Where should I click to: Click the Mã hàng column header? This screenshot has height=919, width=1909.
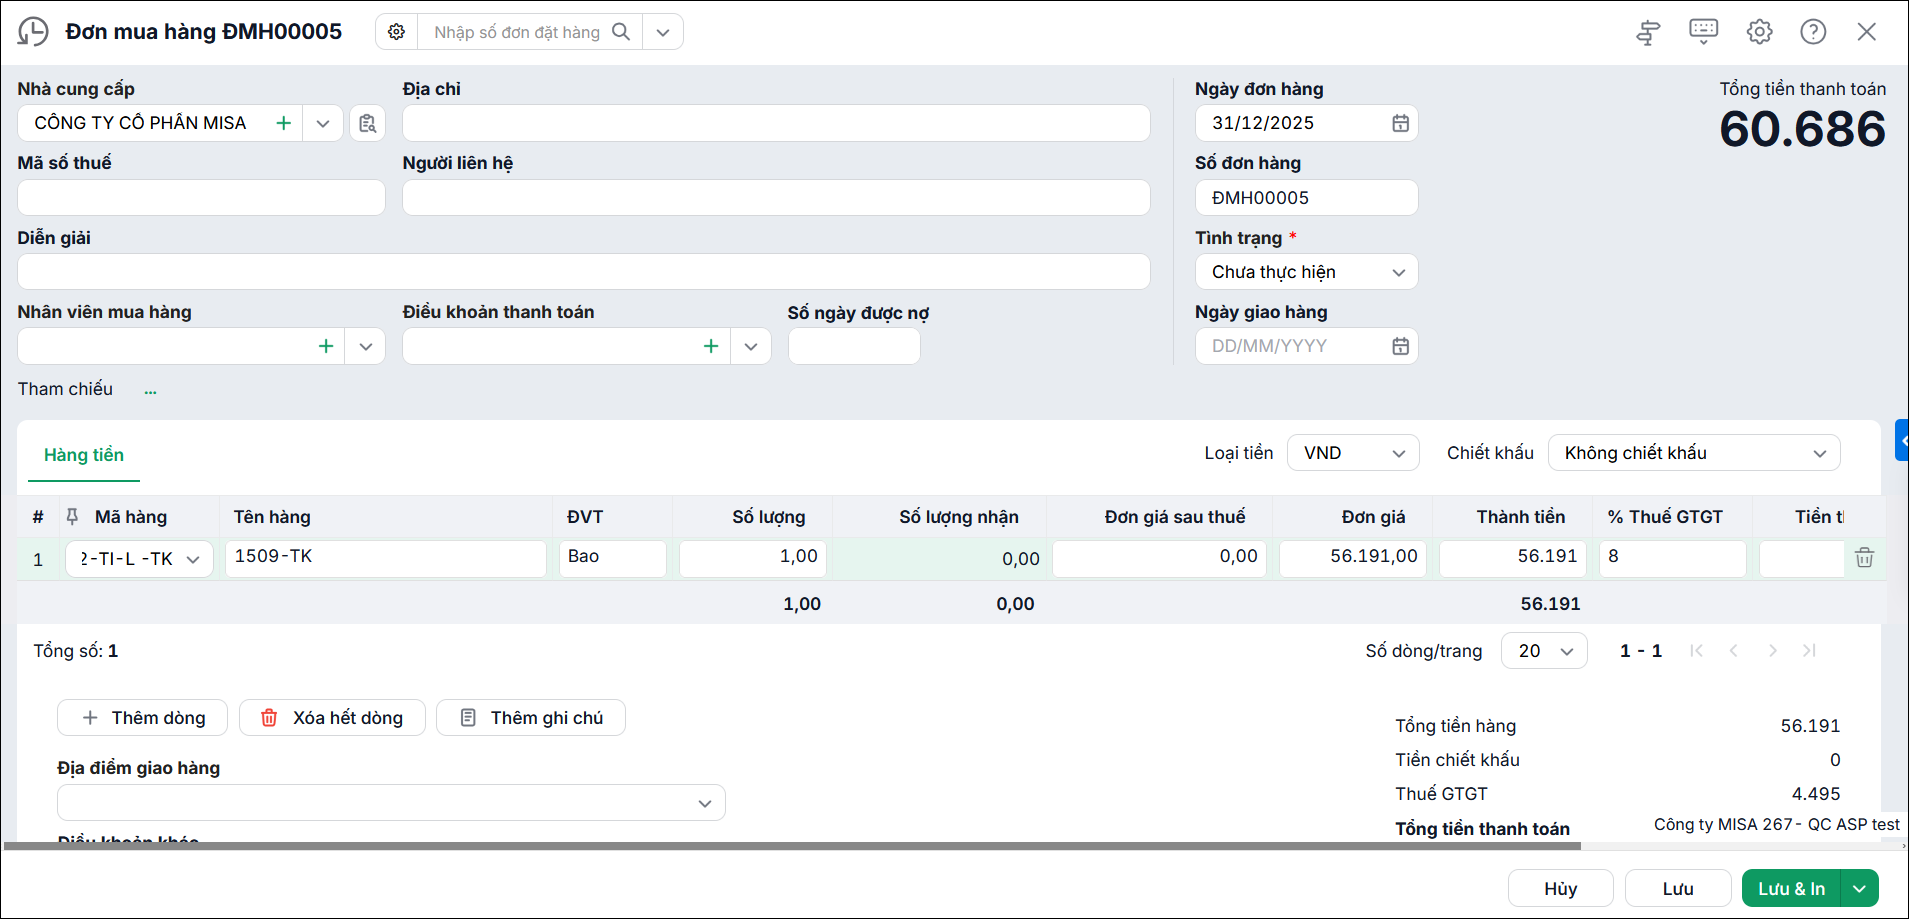pyautogui.click(x=131, y=517)
